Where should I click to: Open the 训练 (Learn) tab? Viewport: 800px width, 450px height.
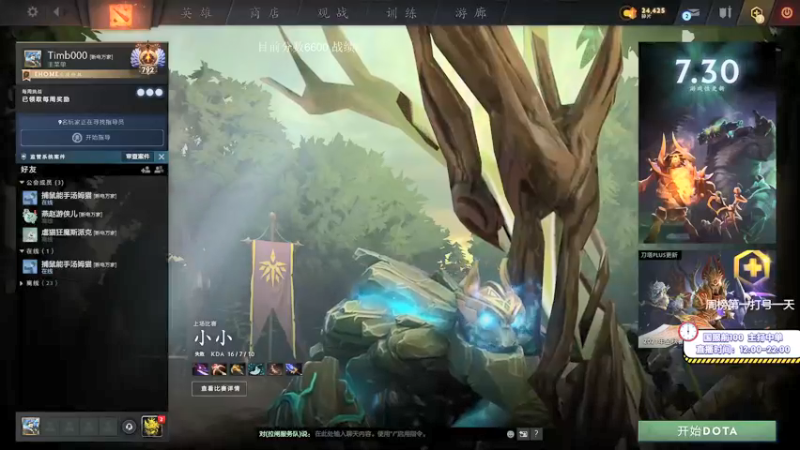[x=402, y=13]
